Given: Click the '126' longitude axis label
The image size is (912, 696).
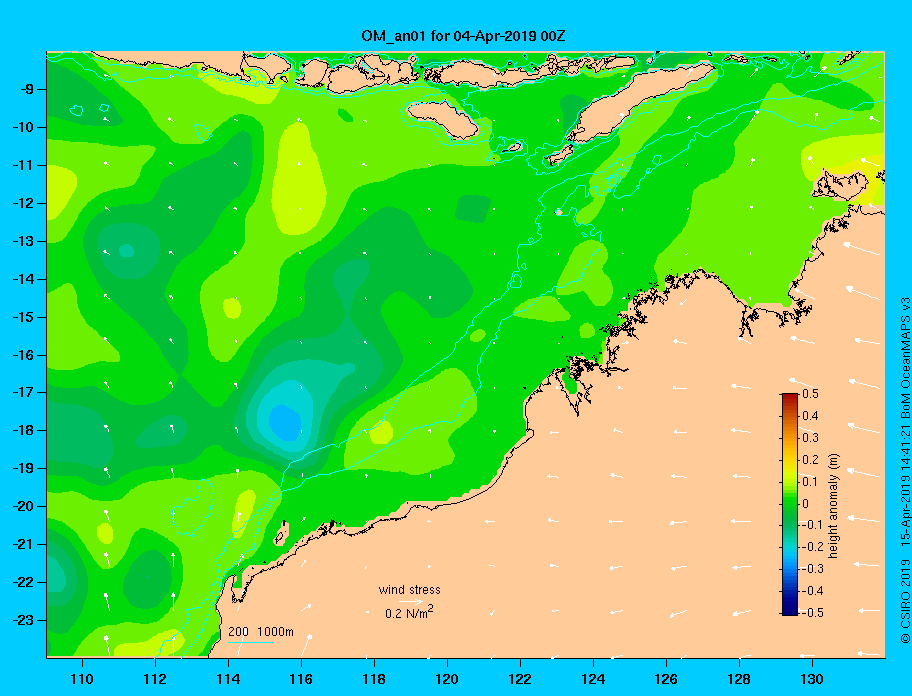Looking at the screenshot, I should [666, 679].
